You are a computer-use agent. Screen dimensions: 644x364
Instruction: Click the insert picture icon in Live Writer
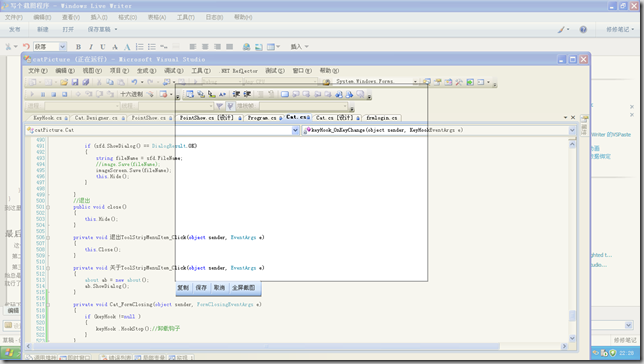259,47
